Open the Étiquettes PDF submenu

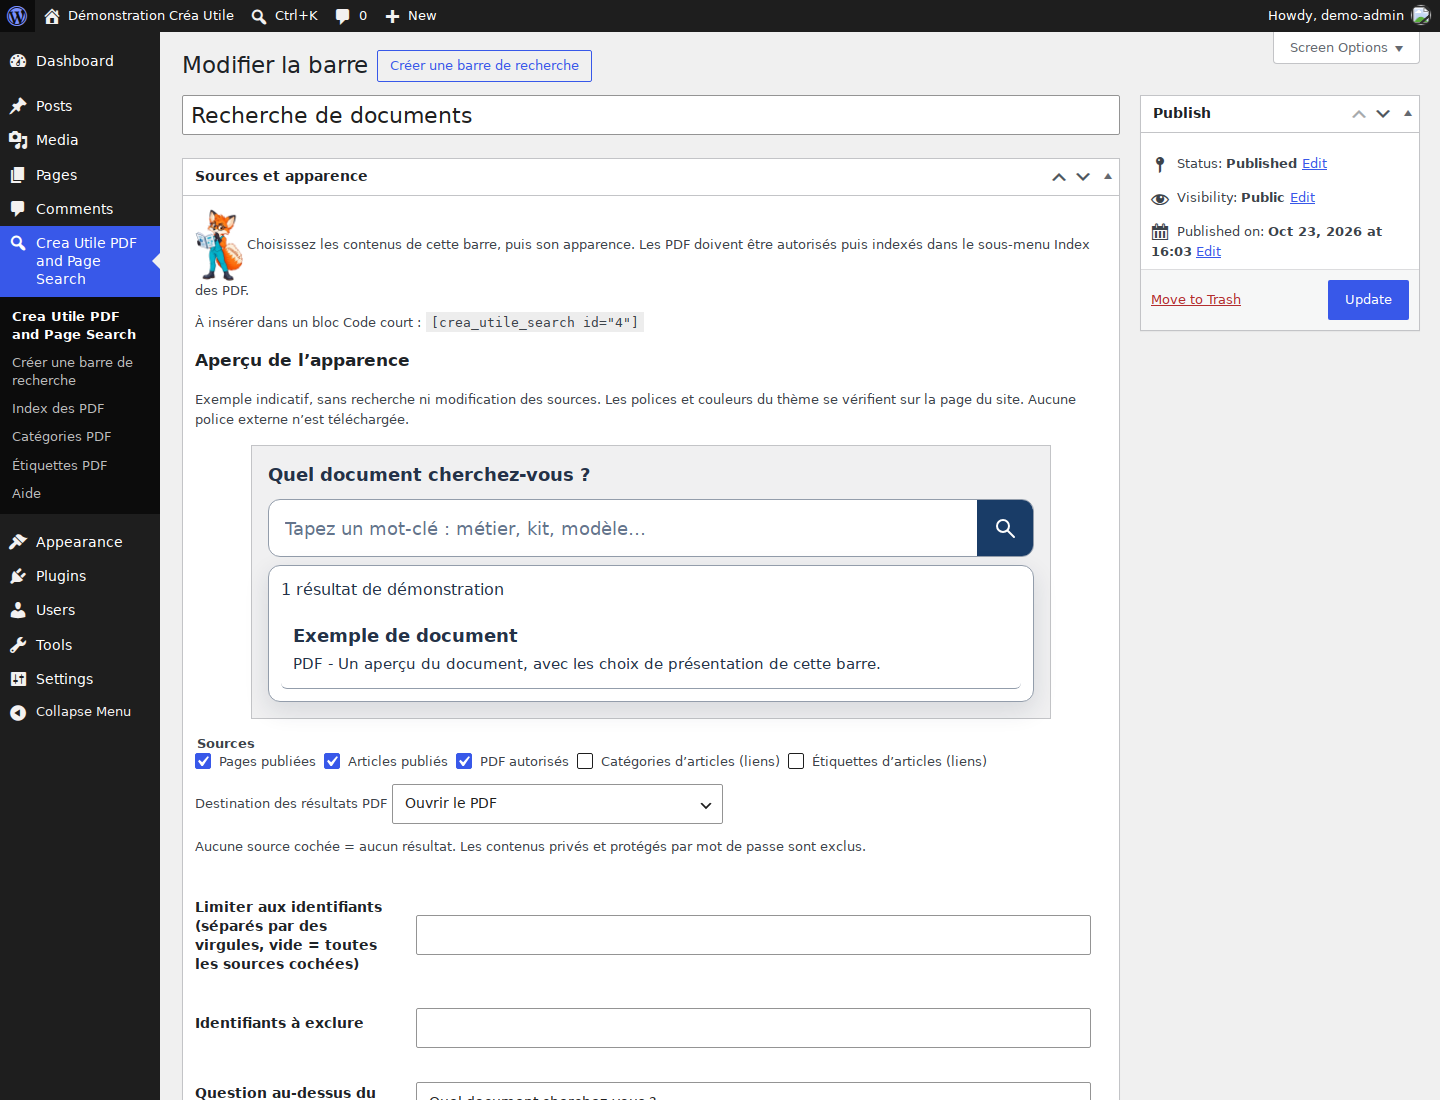[60, 465]
